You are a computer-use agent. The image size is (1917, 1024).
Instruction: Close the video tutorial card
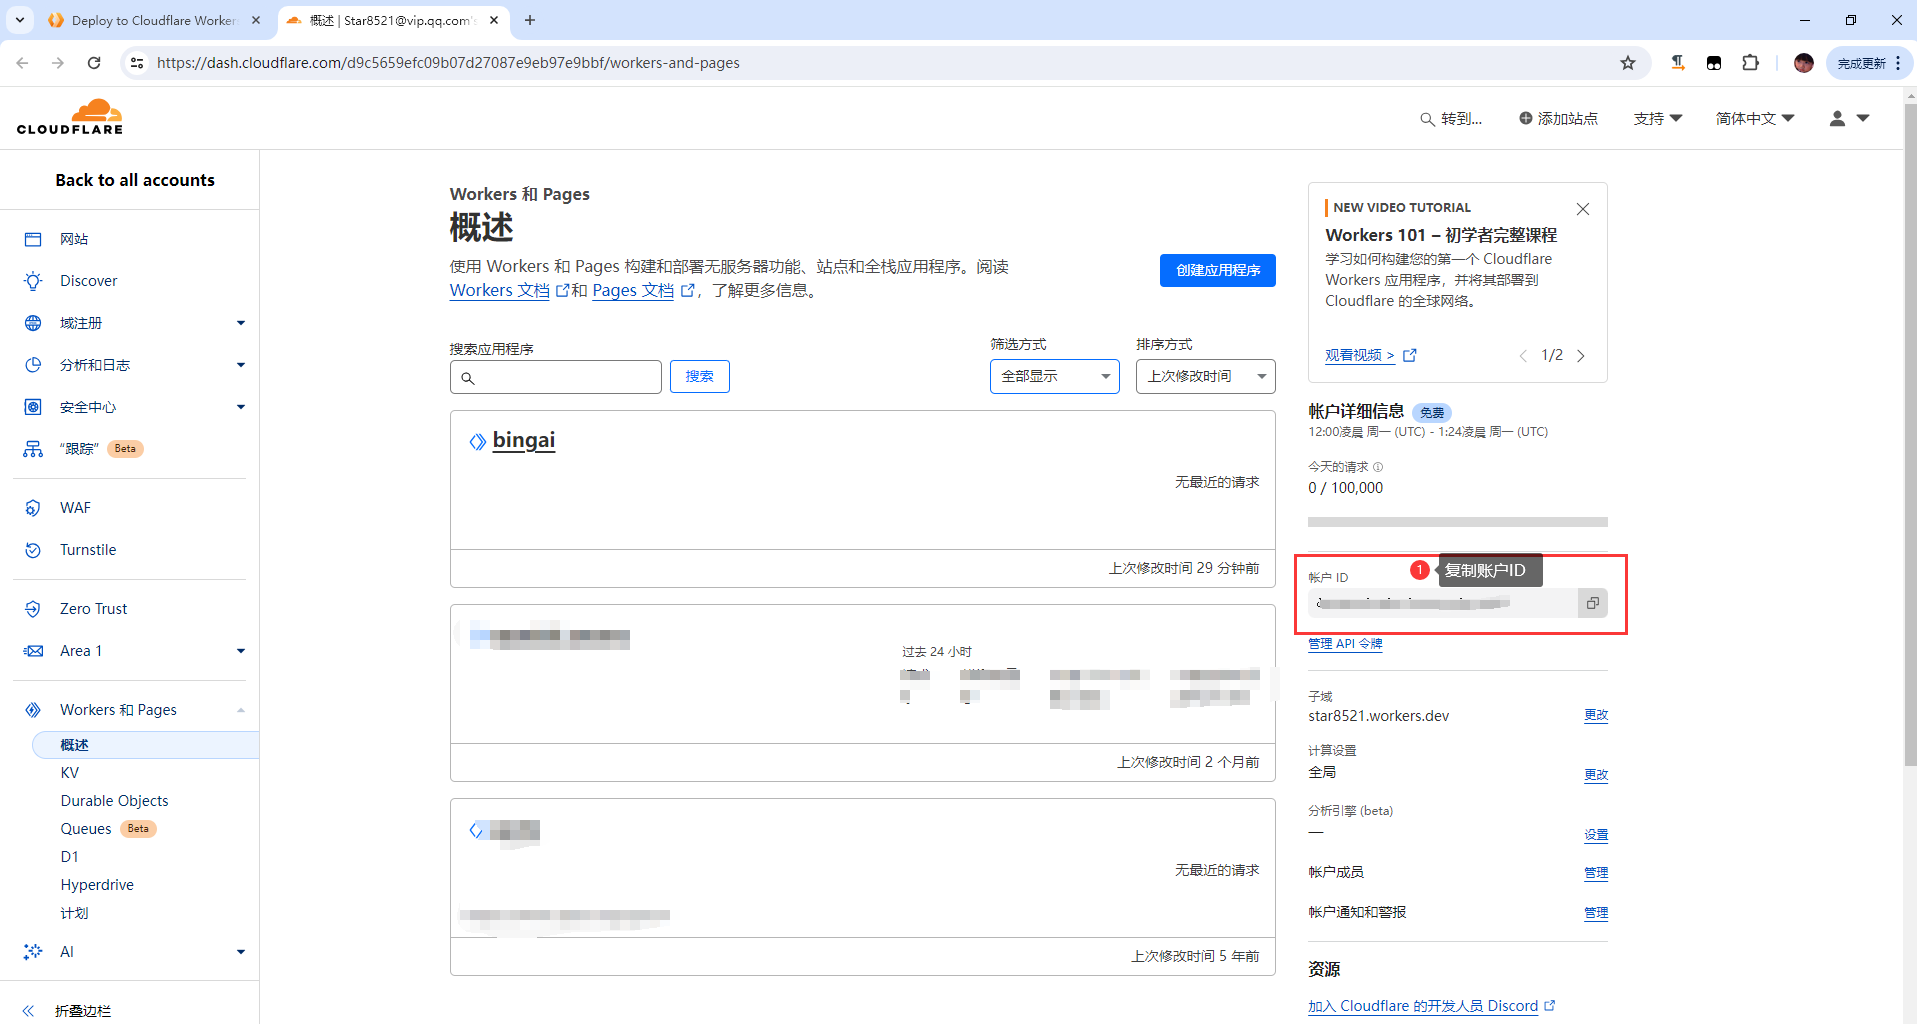[x=1583, y=209]
